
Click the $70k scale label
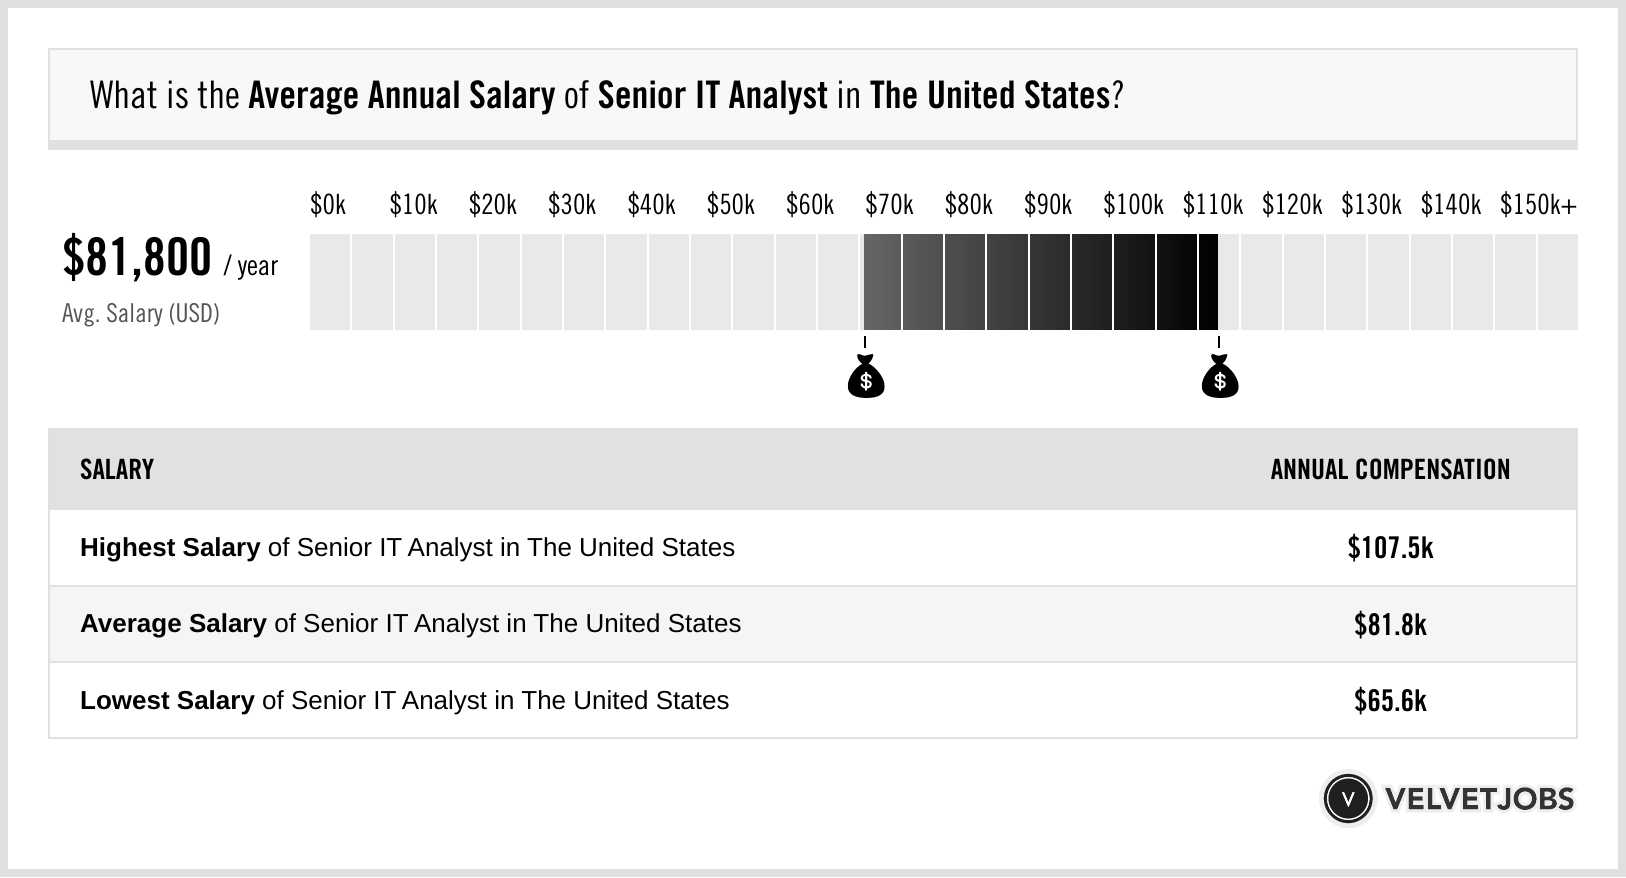point(889,205)
